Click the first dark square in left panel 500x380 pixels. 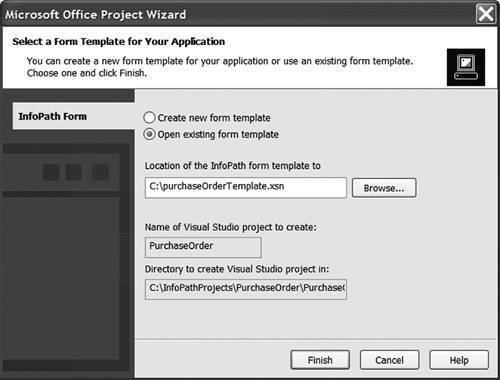[51, 172]
